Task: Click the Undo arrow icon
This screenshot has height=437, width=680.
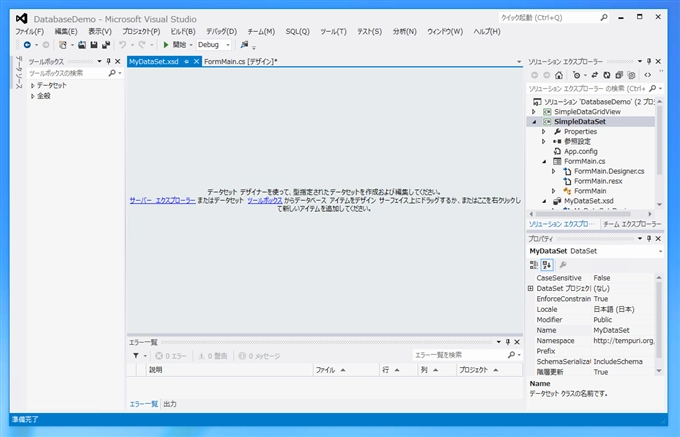Action: [x=123, y=45]
